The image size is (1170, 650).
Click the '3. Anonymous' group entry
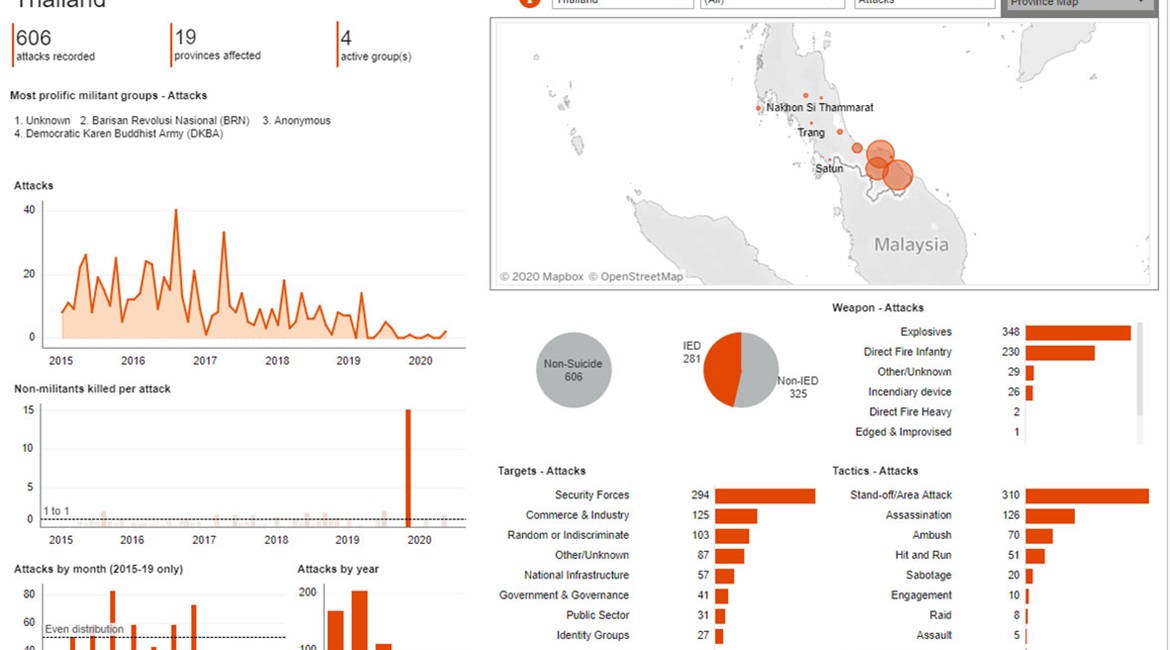click(x=296, y=120)
